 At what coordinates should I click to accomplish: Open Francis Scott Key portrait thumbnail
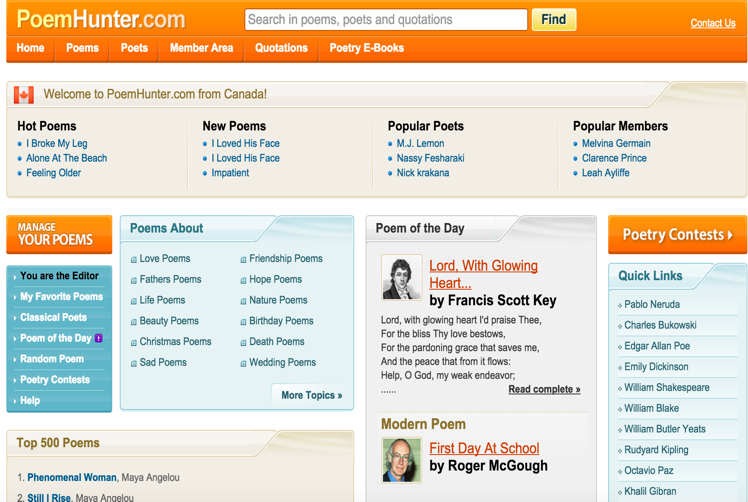pyautogui.click(x=402, y=277)
